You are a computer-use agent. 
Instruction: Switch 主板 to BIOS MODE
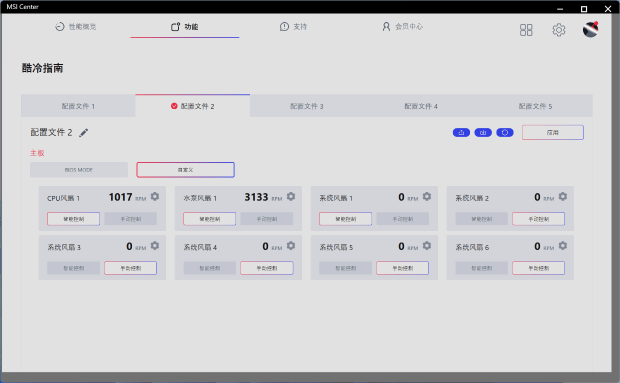pos(79,170)
